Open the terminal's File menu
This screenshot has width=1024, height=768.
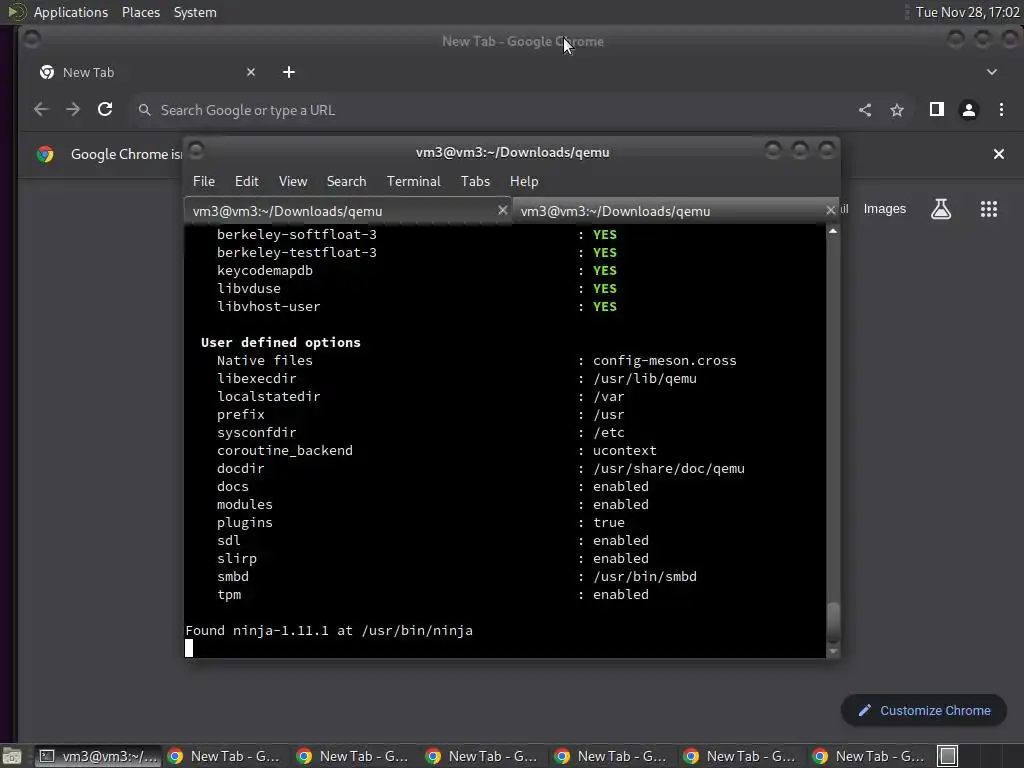[204, 182]
